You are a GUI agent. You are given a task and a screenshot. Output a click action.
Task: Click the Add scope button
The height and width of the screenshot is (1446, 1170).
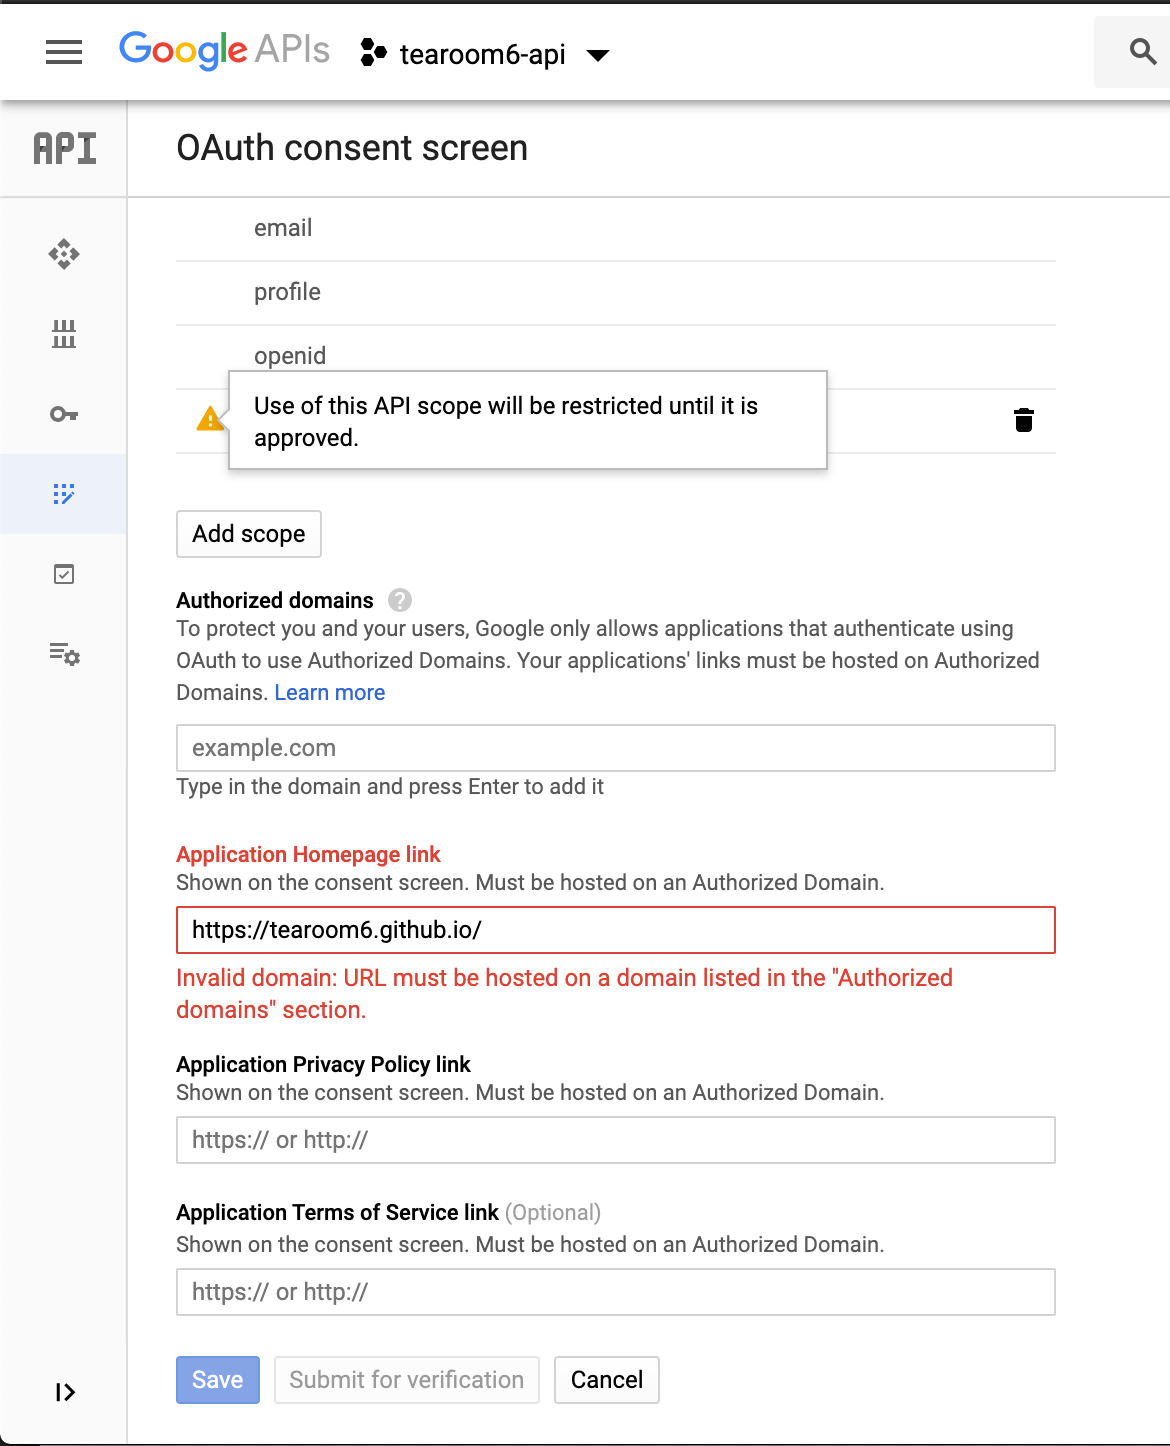[x=248, y=533]
